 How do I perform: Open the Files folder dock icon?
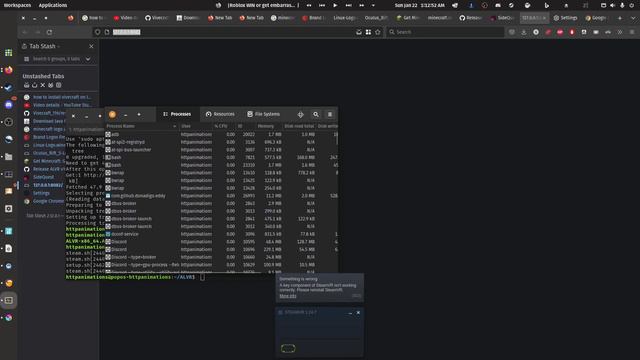(x=9, y=157)
